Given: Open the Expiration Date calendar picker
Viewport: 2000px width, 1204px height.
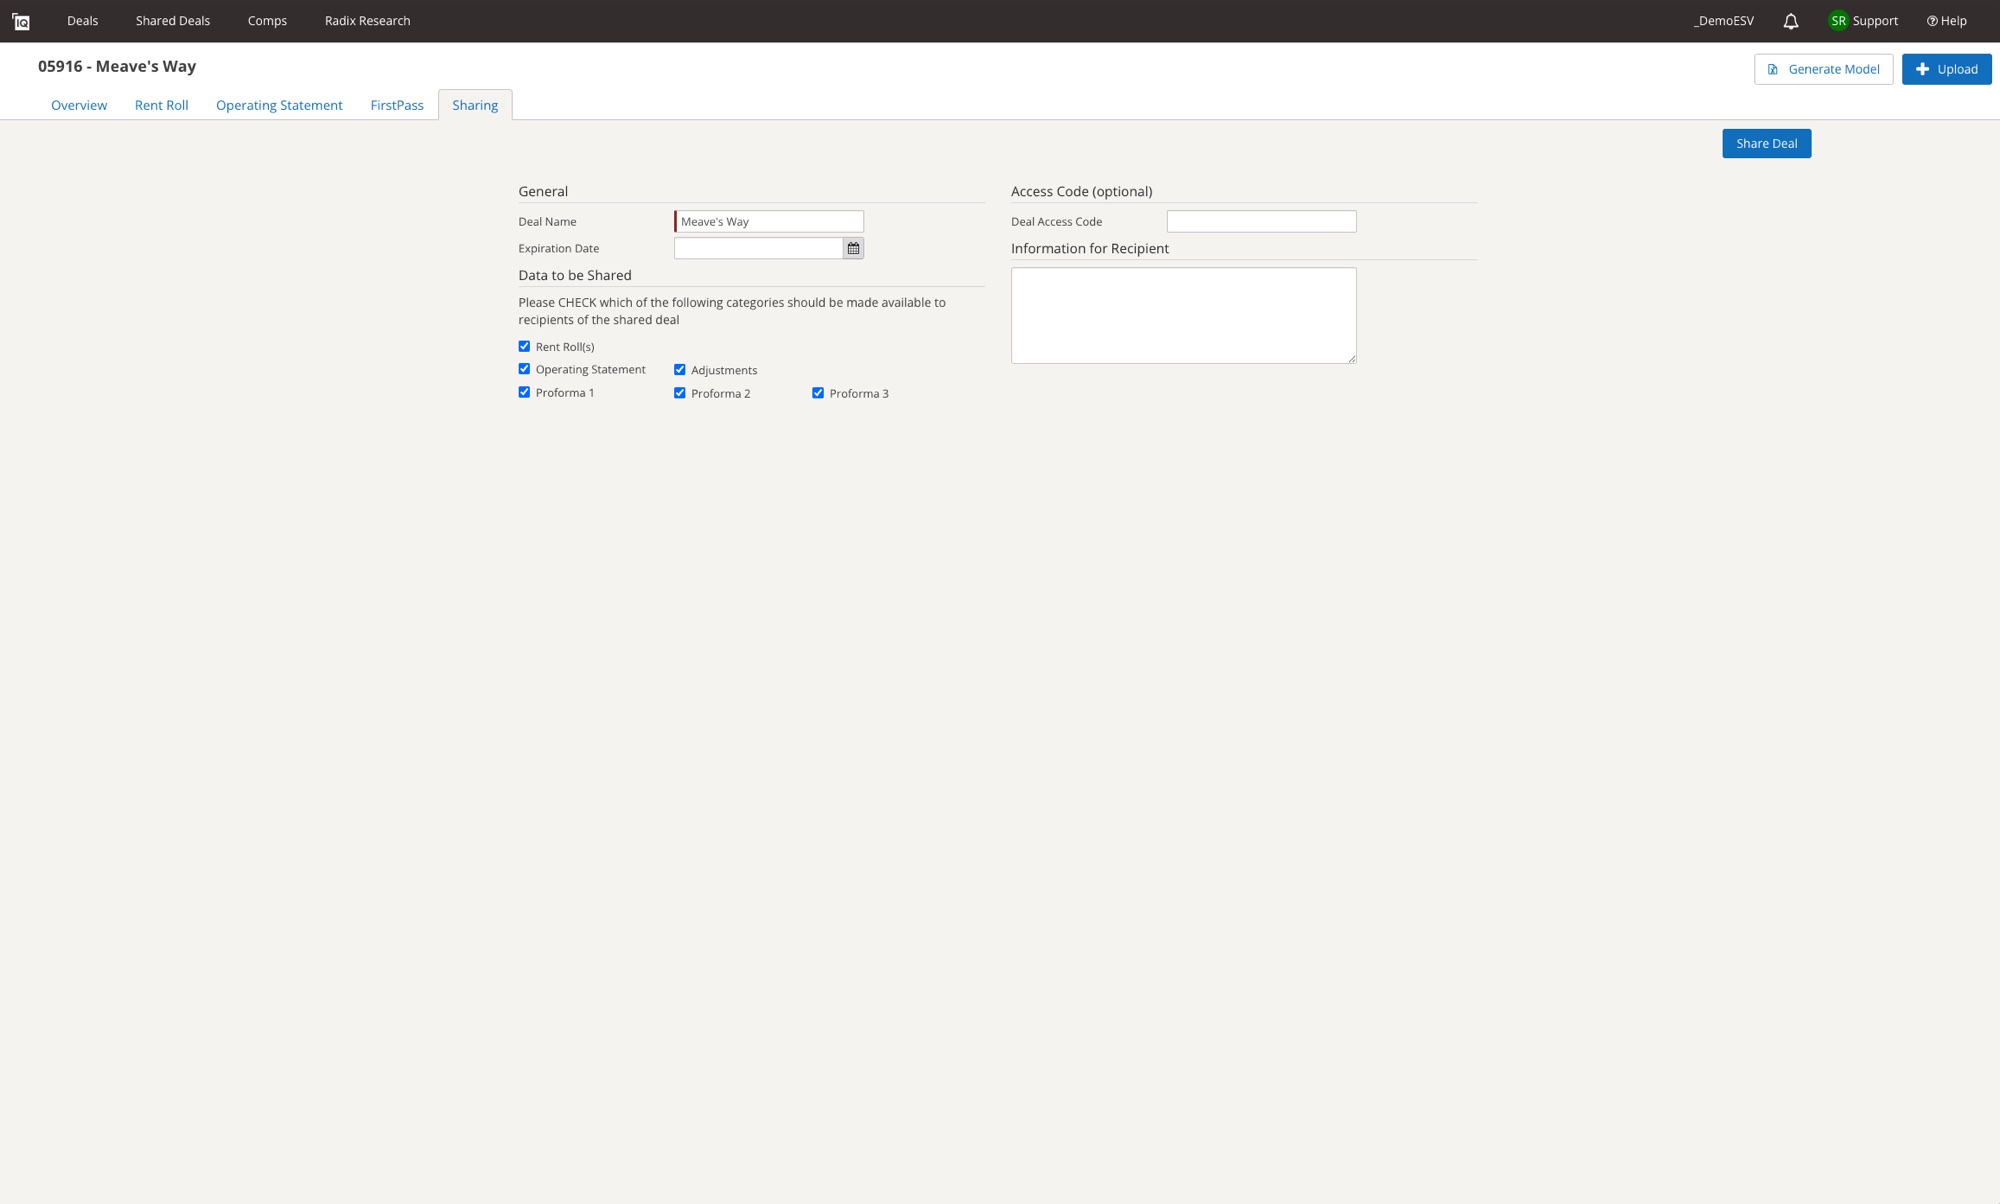Looking at the screenshot, I should pyautogui.click(x=853, y=248).
